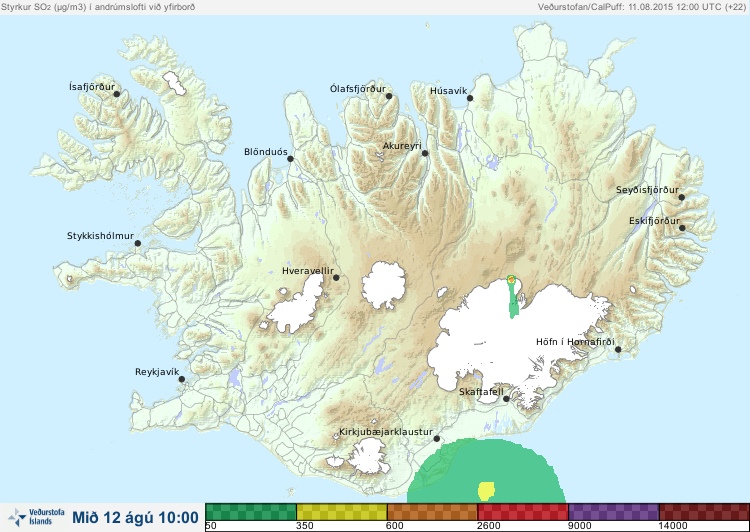Screen dimensions: 750x532
Task: Select the Ólafsfjörður town label
Action: pyautogui.click(x=358, y=89)
